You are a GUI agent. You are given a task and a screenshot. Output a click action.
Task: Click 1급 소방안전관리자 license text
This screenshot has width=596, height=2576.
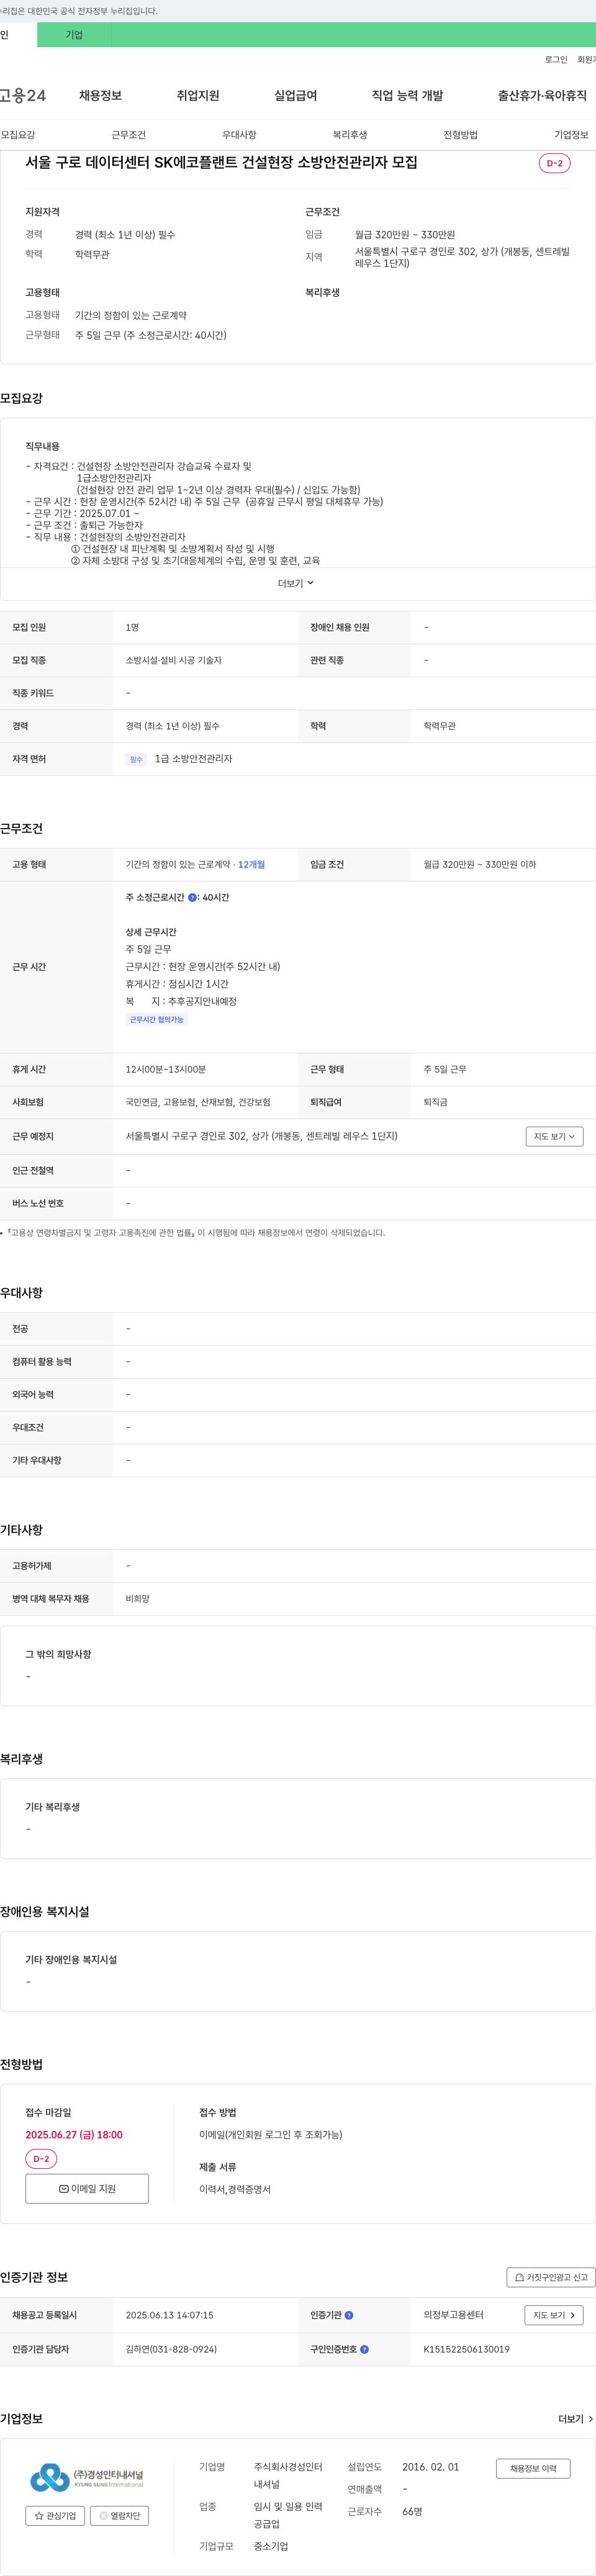193,759
